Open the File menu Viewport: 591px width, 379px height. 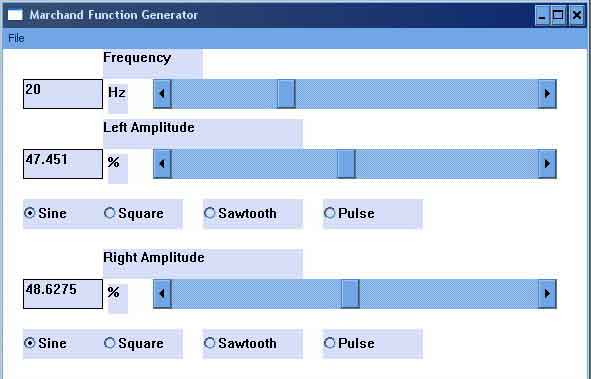(x=16, y=38)
